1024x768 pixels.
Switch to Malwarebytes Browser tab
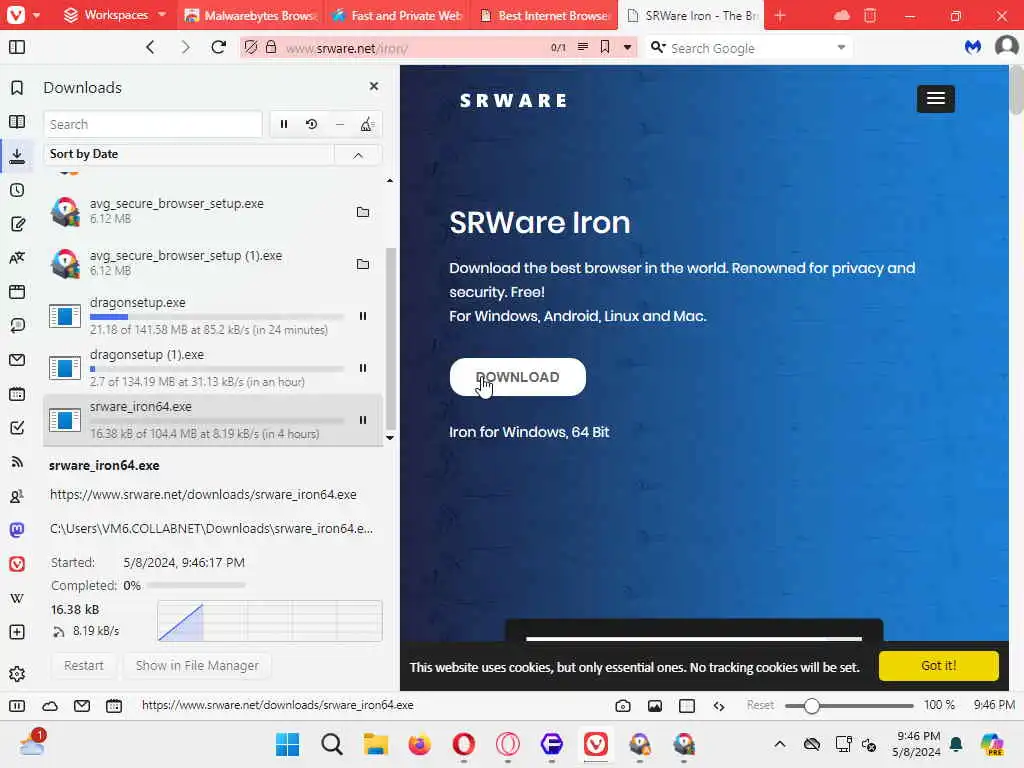click(251, 15)
